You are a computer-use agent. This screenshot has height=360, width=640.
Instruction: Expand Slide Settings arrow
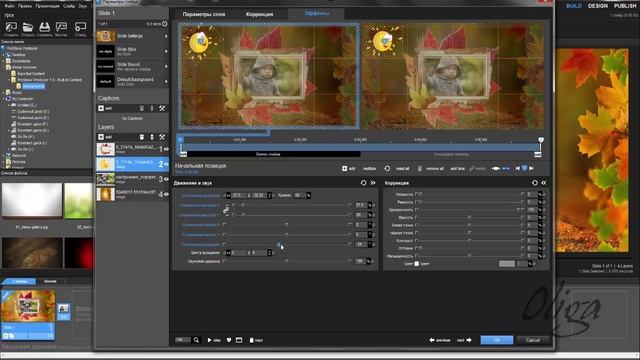(166, 36)
